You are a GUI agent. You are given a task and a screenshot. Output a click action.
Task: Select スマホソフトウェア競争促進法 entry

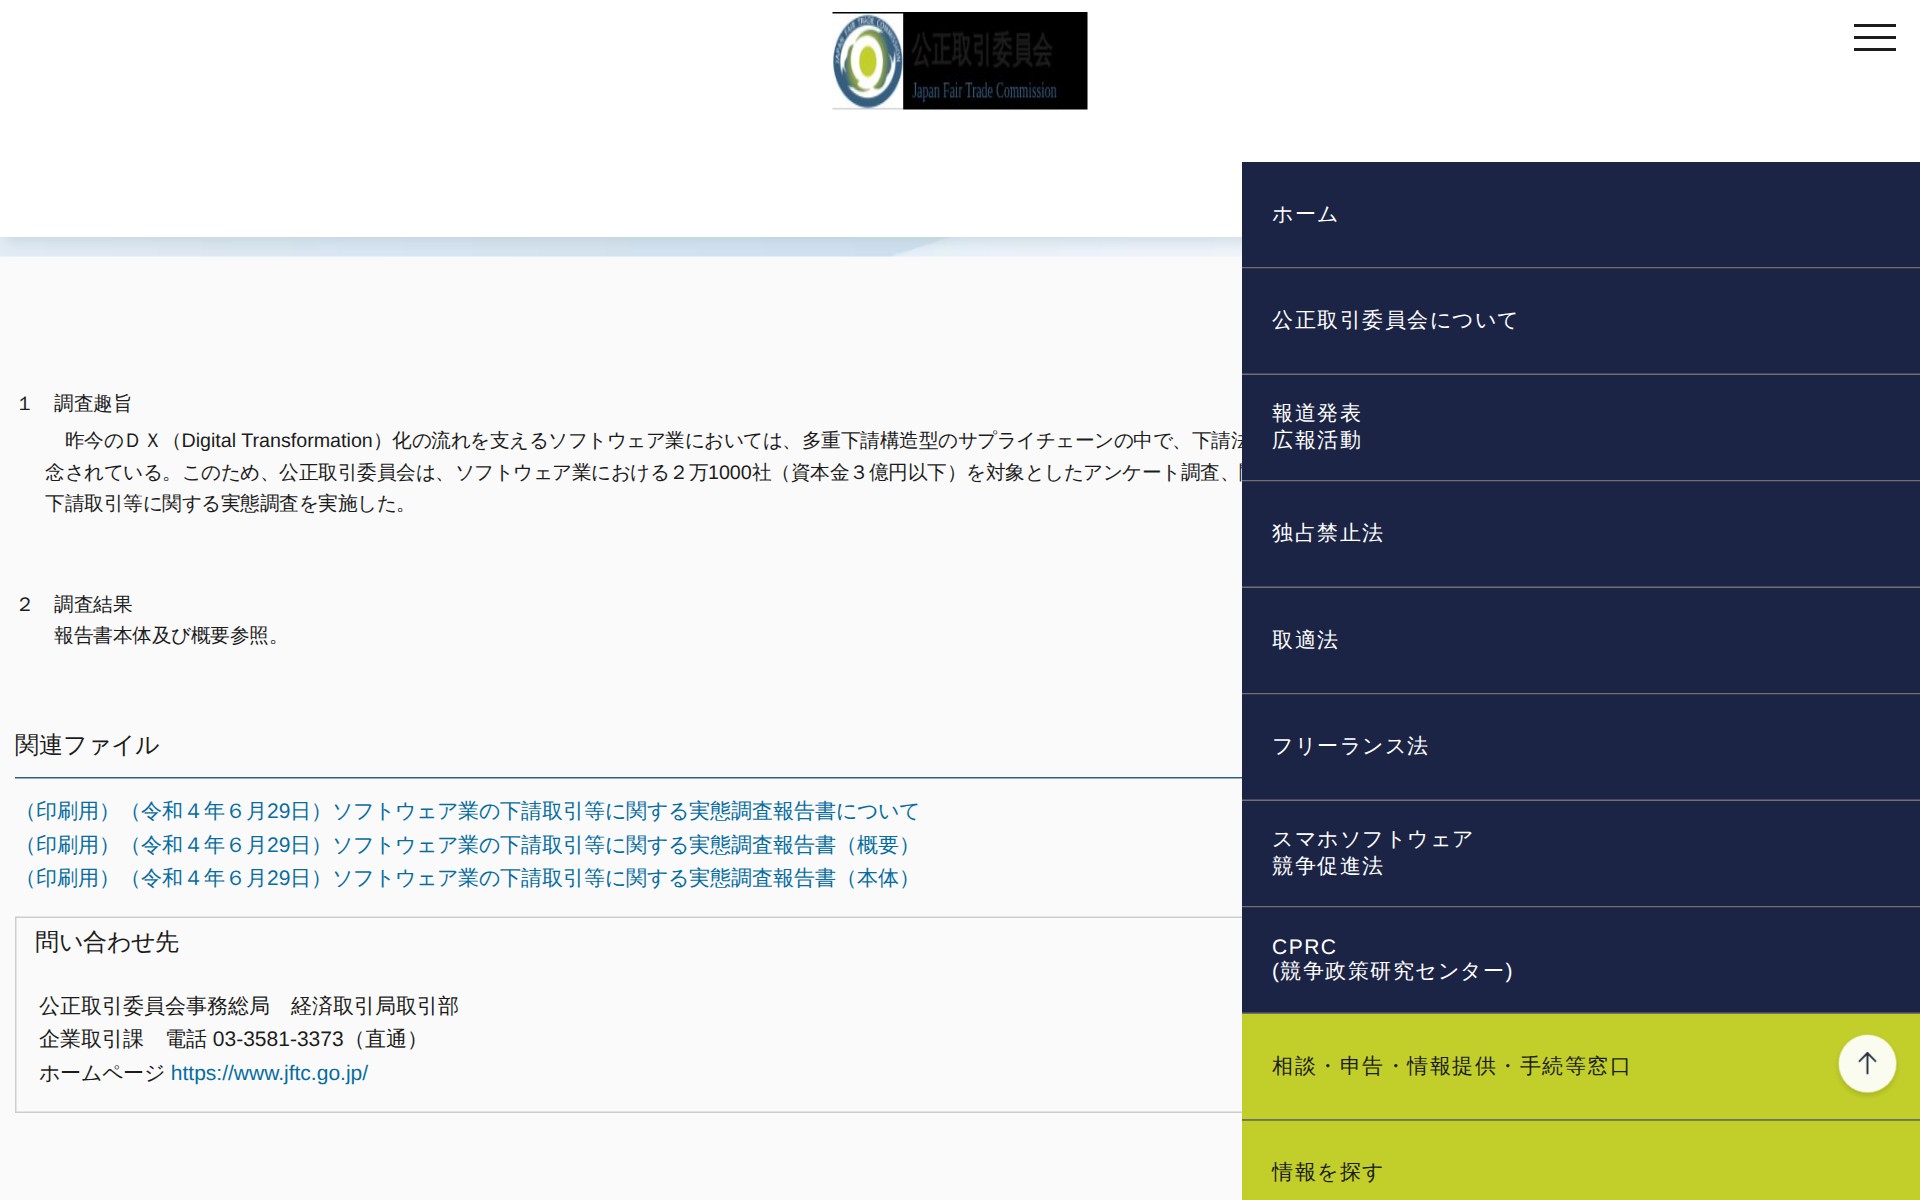coord(1371,853)
